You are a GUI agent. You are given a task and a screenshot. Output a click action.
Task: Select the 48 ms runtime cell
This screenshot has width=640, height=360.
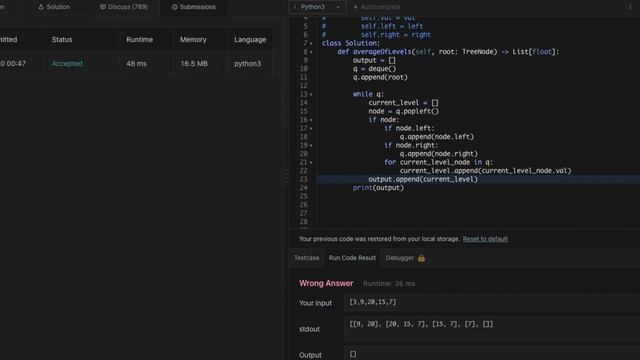click(136, 64)
